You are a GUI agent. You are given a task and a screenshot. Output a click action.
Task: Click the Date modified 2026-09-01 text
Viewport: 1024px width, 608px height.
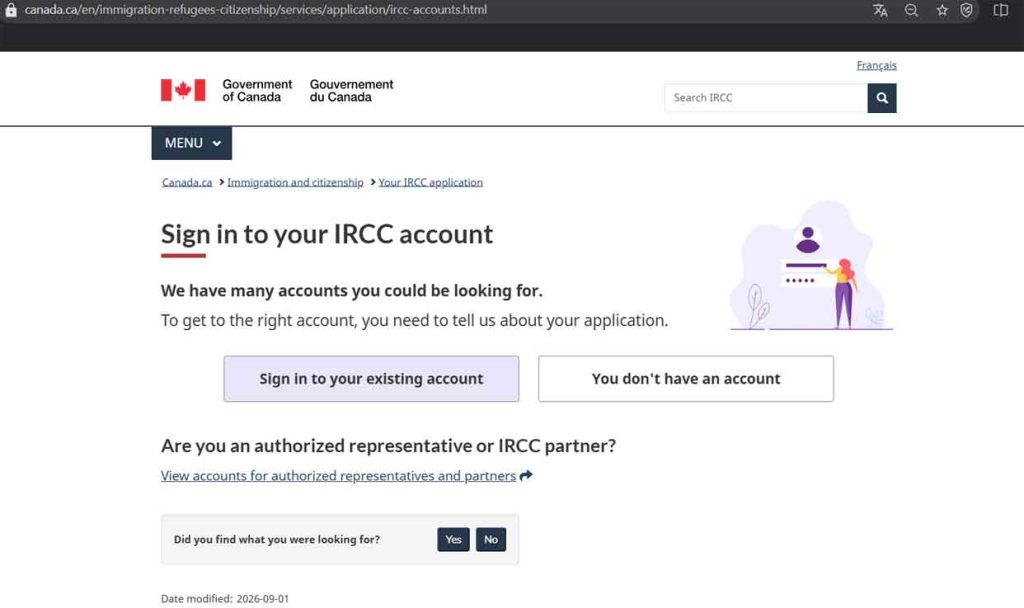click(x=225, y=599)
